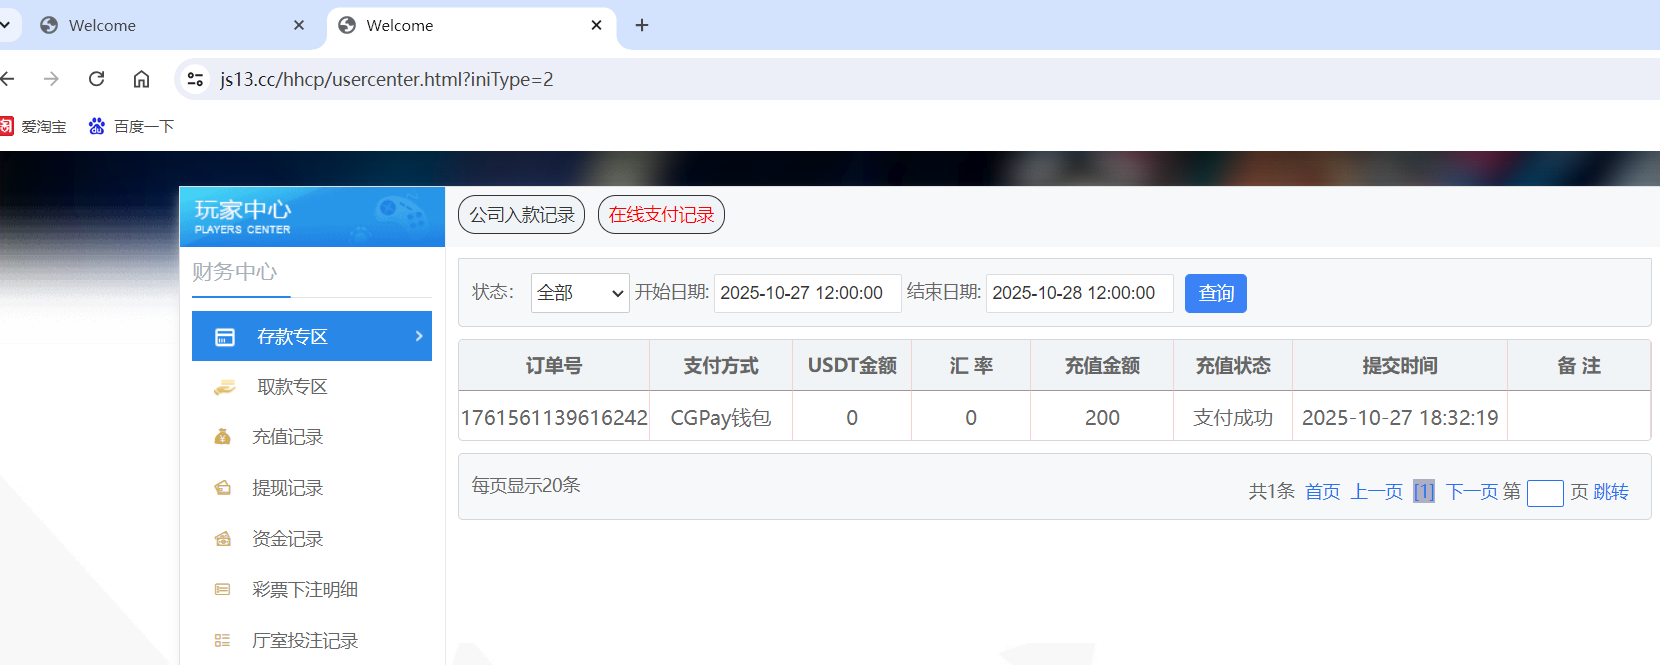The height and width of the screenshot is (665, 1660).
Task: Click the browser back arrow
Action: pos(7,79)
